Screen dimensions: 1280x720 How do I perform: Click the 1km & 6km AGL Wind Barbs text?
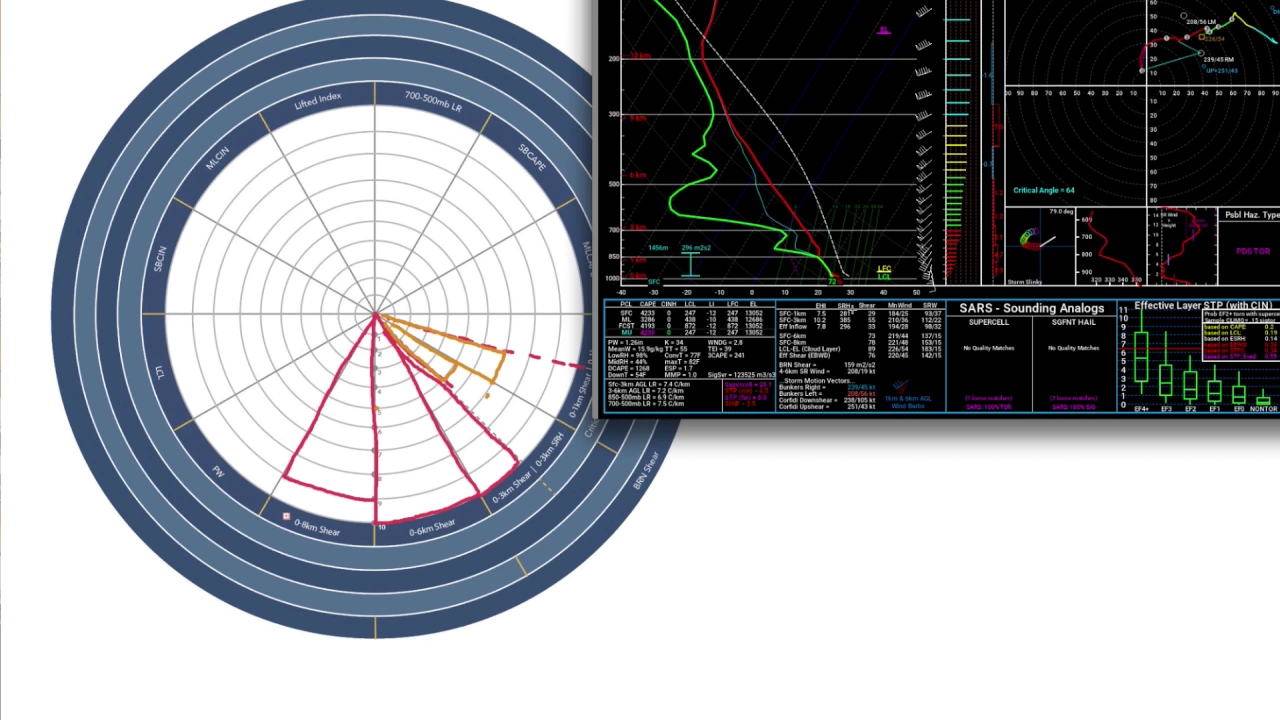[x=909, y=400]
